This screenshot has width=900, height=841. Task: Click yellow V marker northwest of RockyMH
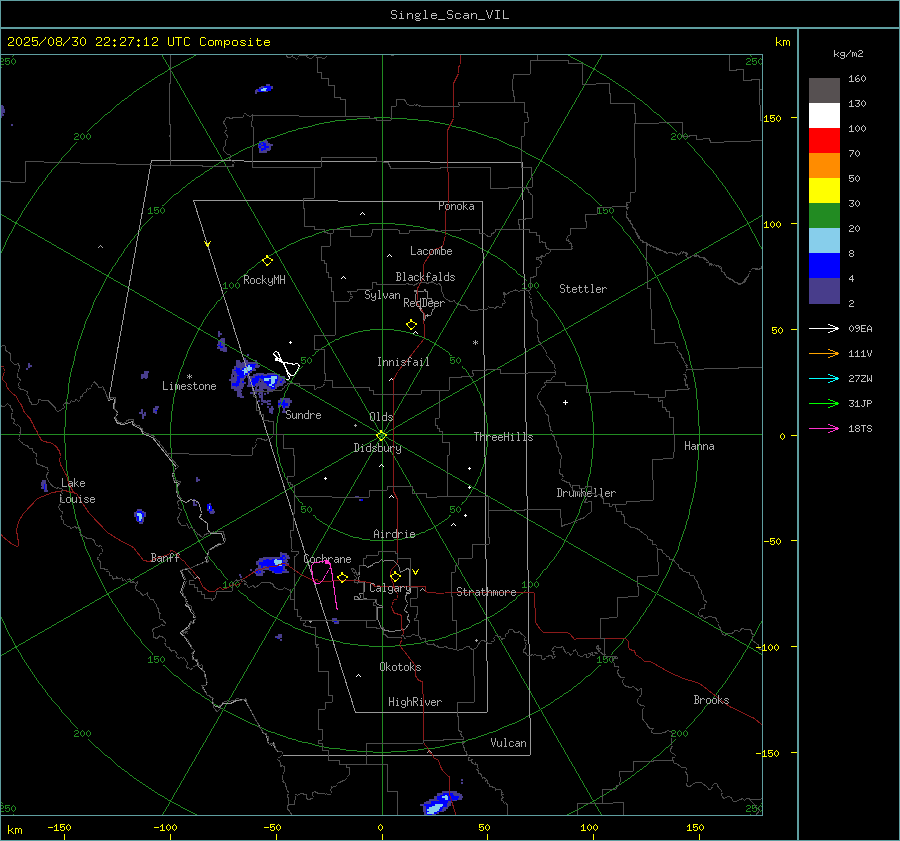(208, 244)
